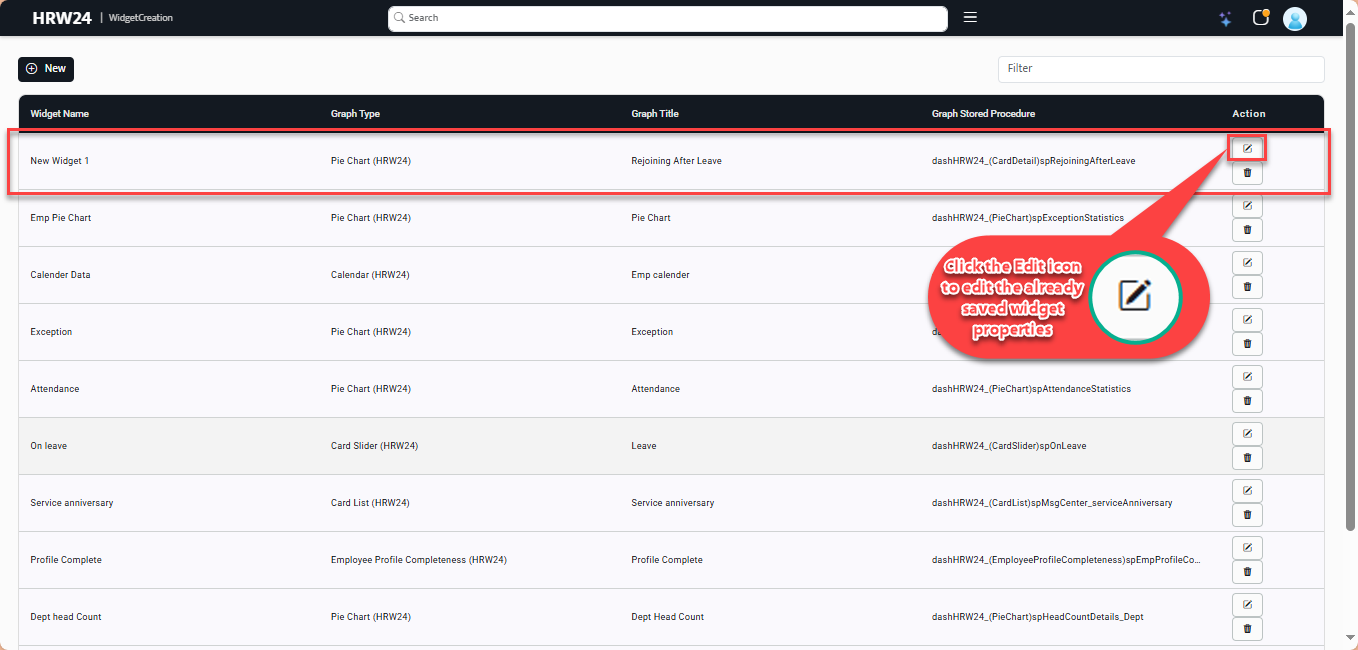Edit the Emp Pie Chart widget
The width and height of the screenshot is (1358, 650).
(1247, 205)
